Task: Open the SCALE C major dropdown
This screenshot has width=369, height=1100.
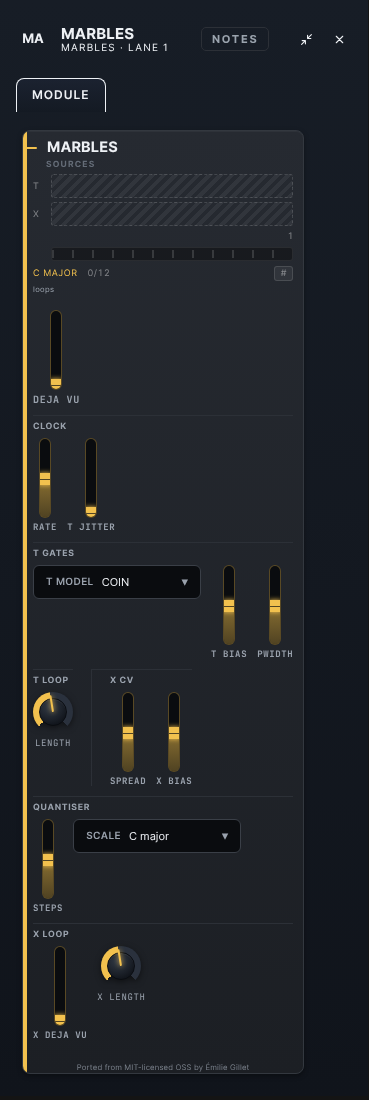Action: coord(157,836)
